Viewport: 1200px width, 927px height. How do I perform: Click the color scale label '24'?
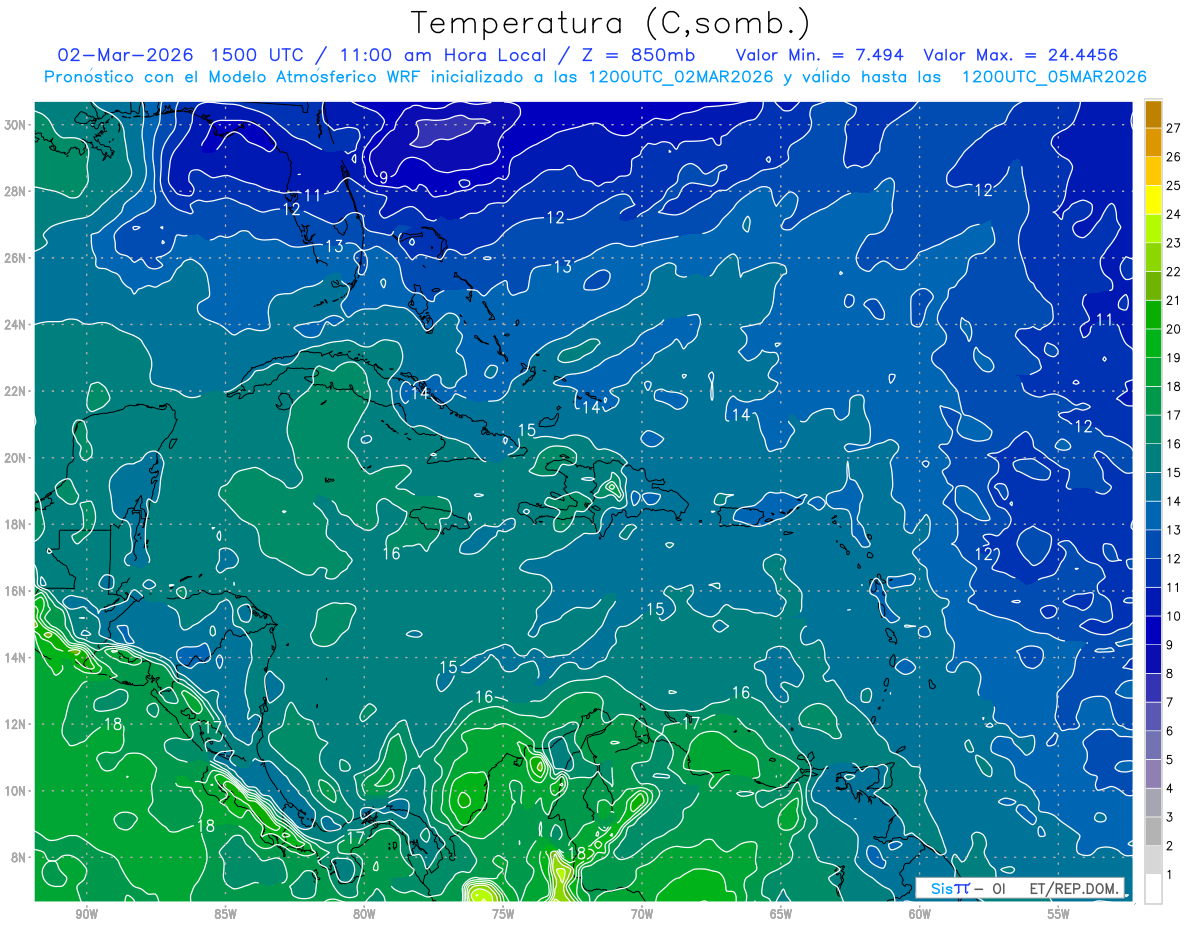click(x=1174, y=214)
